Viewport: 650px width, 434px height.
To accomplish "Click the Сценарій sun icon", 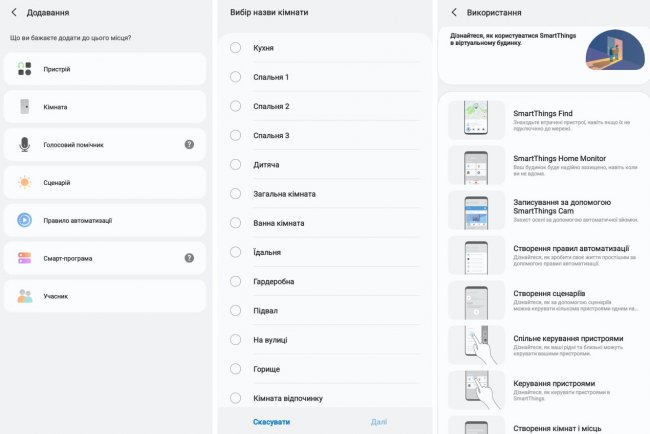I will 25,182.
